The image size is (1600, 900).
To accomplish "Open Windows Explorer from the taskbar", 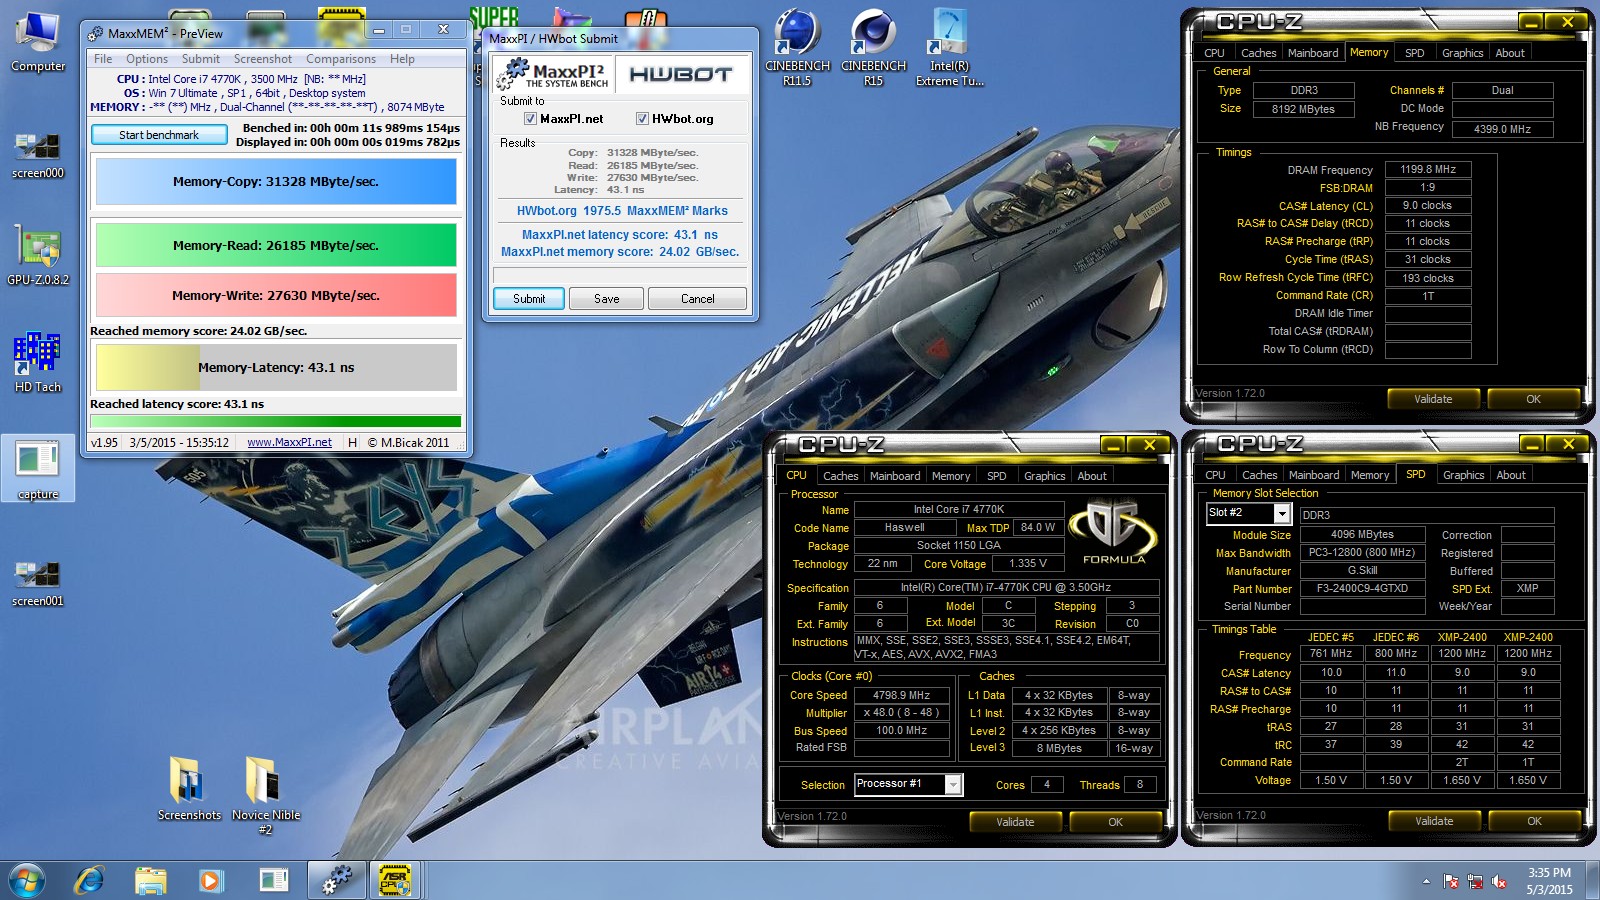I will [x=151, y=880].
